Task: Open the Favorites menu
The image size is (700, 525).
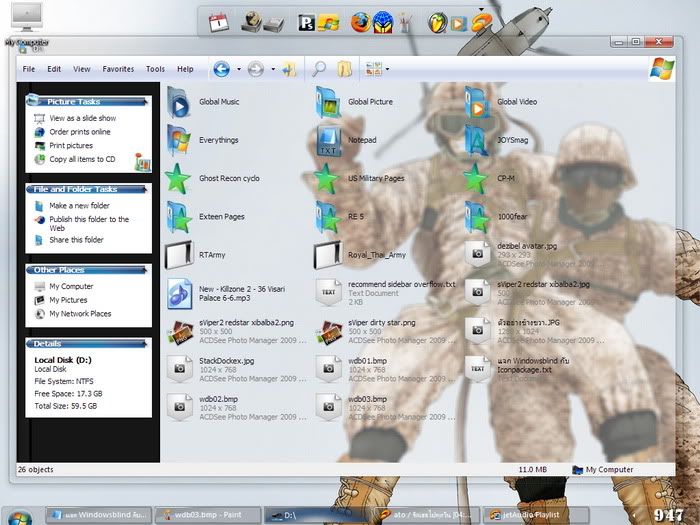Action: [118, 69]
